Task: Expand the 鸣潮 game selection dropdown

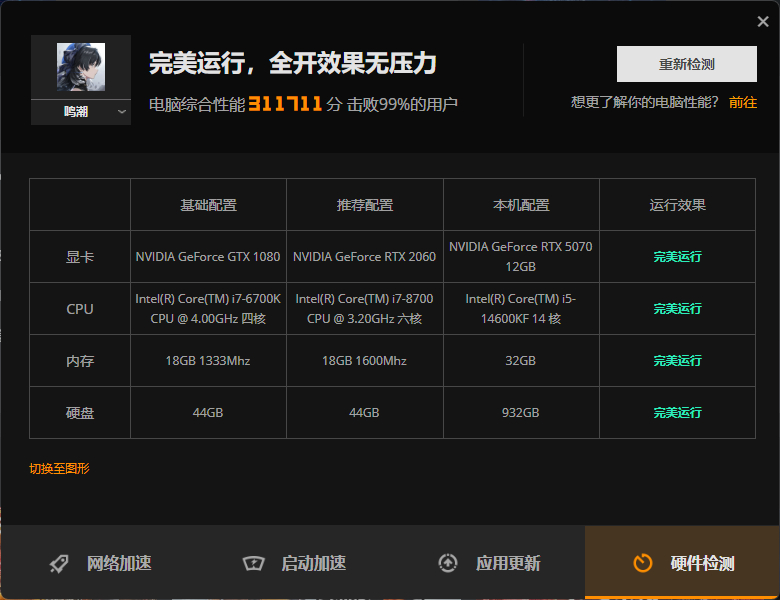Action: point(122,112)
